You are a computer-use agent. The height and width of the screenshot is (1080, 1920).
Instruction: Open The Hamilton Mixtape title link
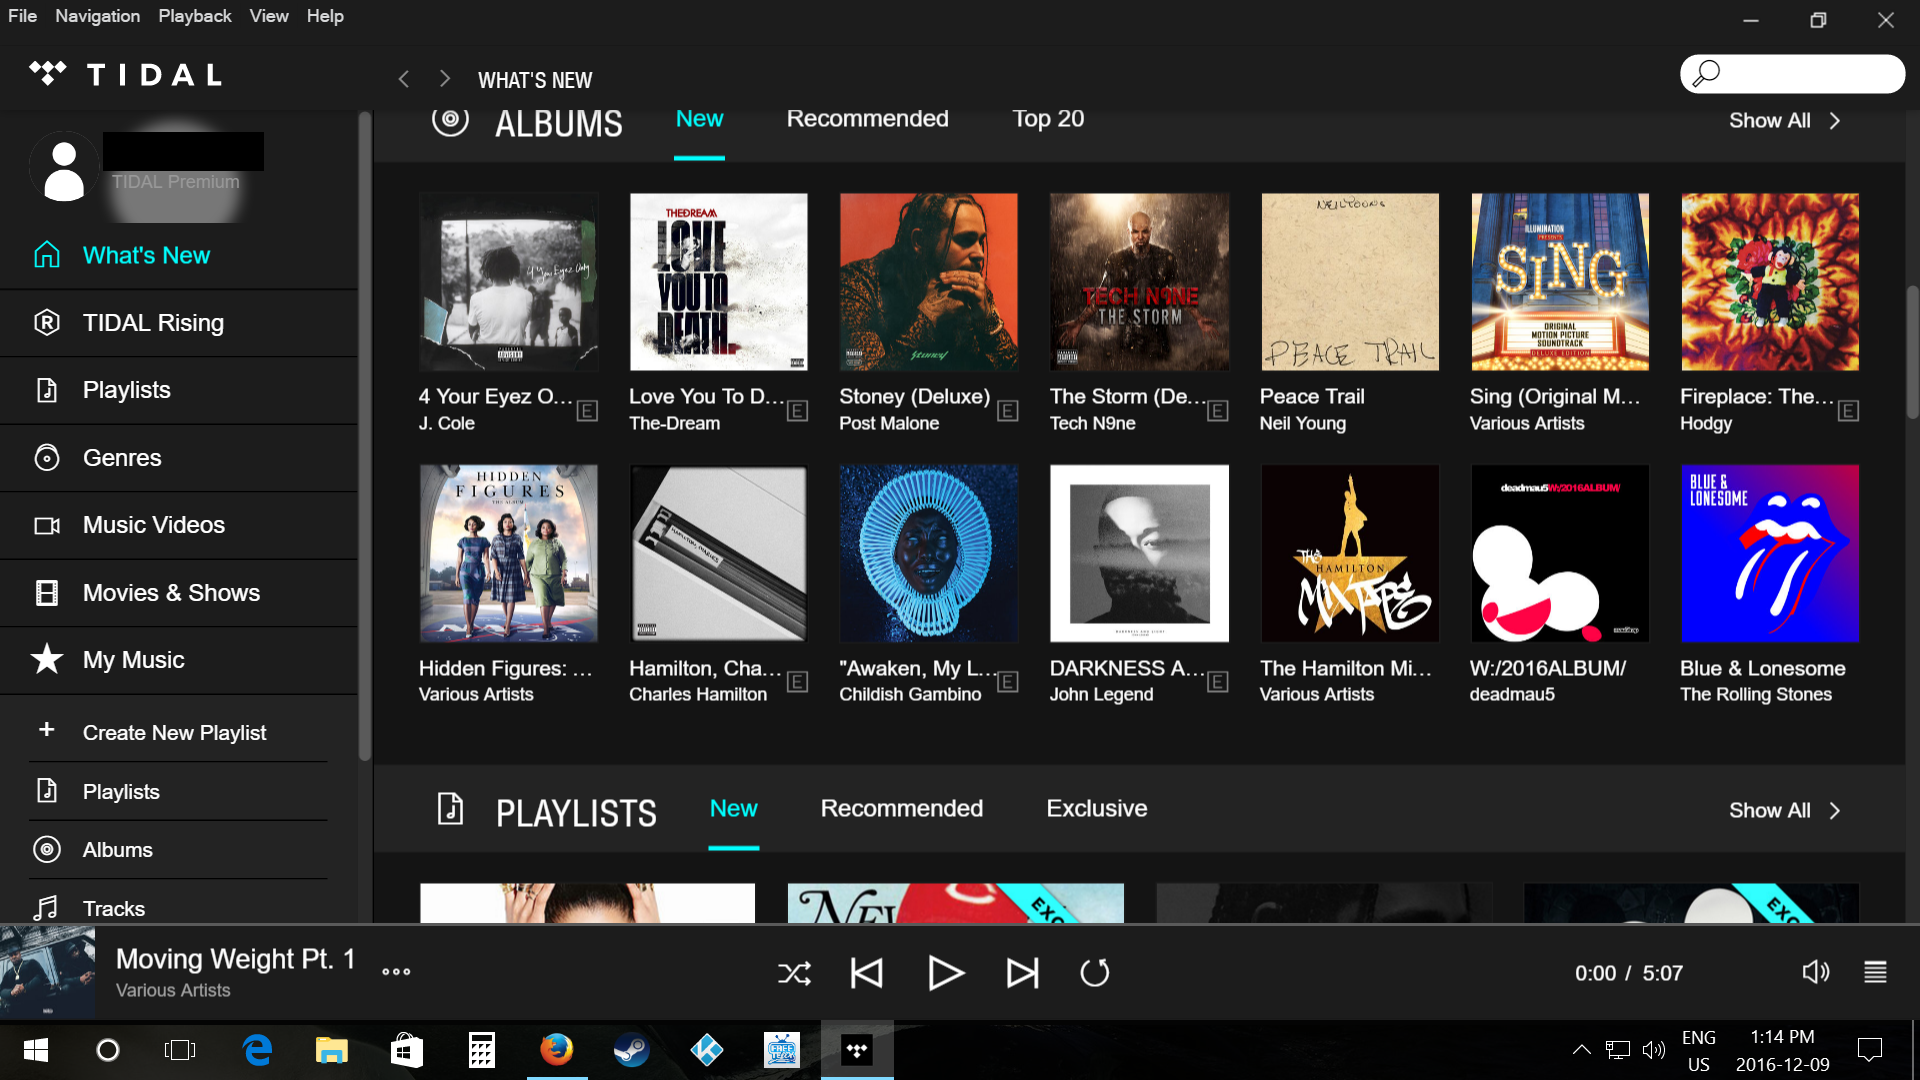pos(1345,668)
